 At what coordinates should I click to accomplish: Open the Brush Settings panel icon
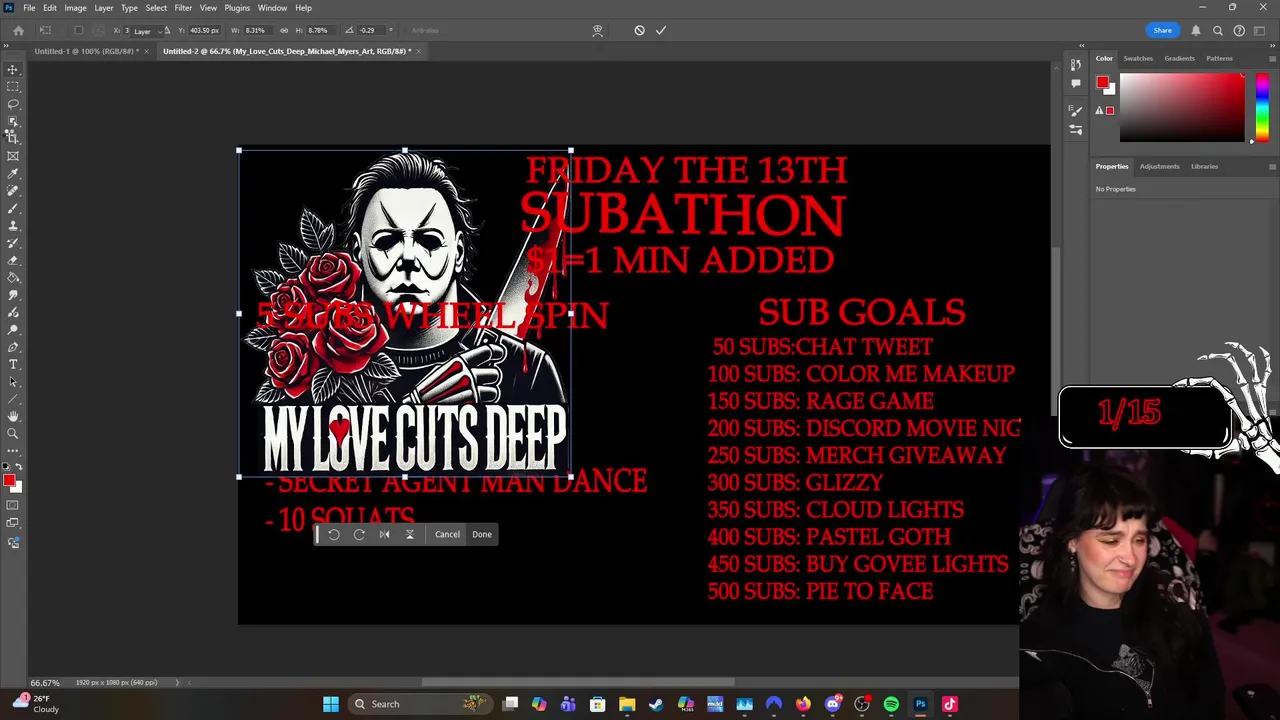[x=1076, y=112]
